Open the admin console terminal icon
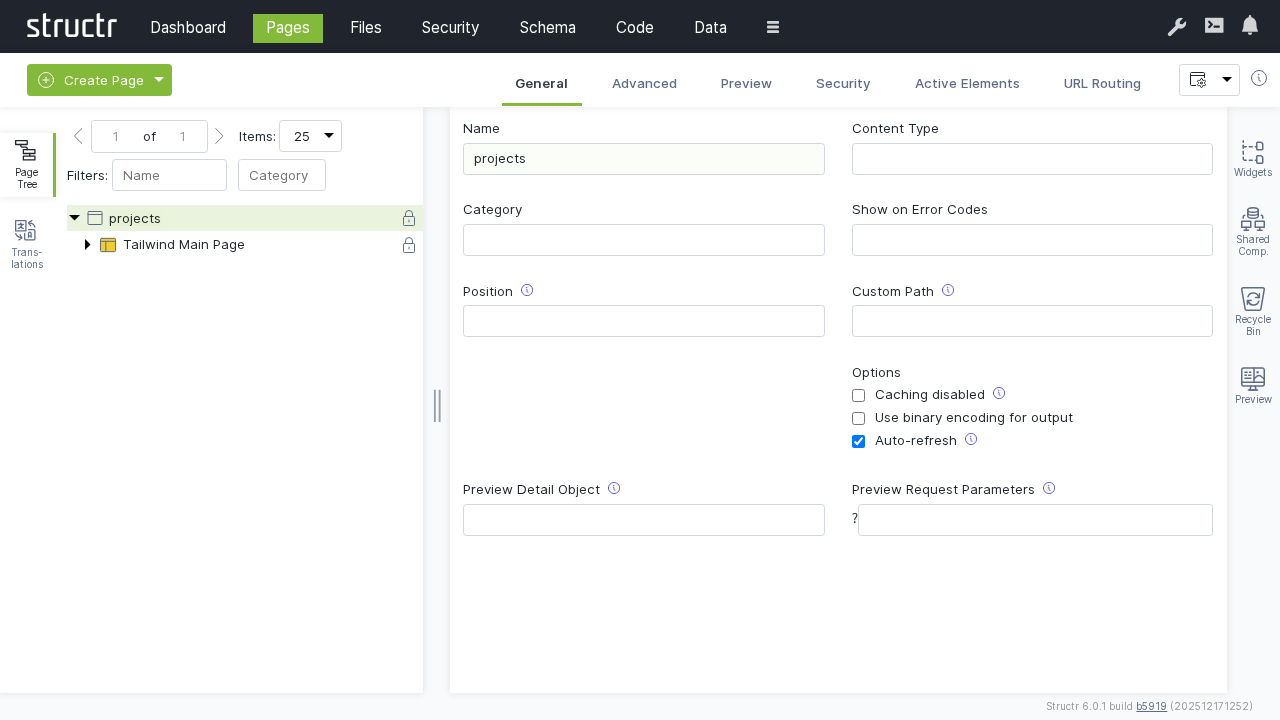This screenshot has height=720, width=1280. click(x=1214, y=26)
